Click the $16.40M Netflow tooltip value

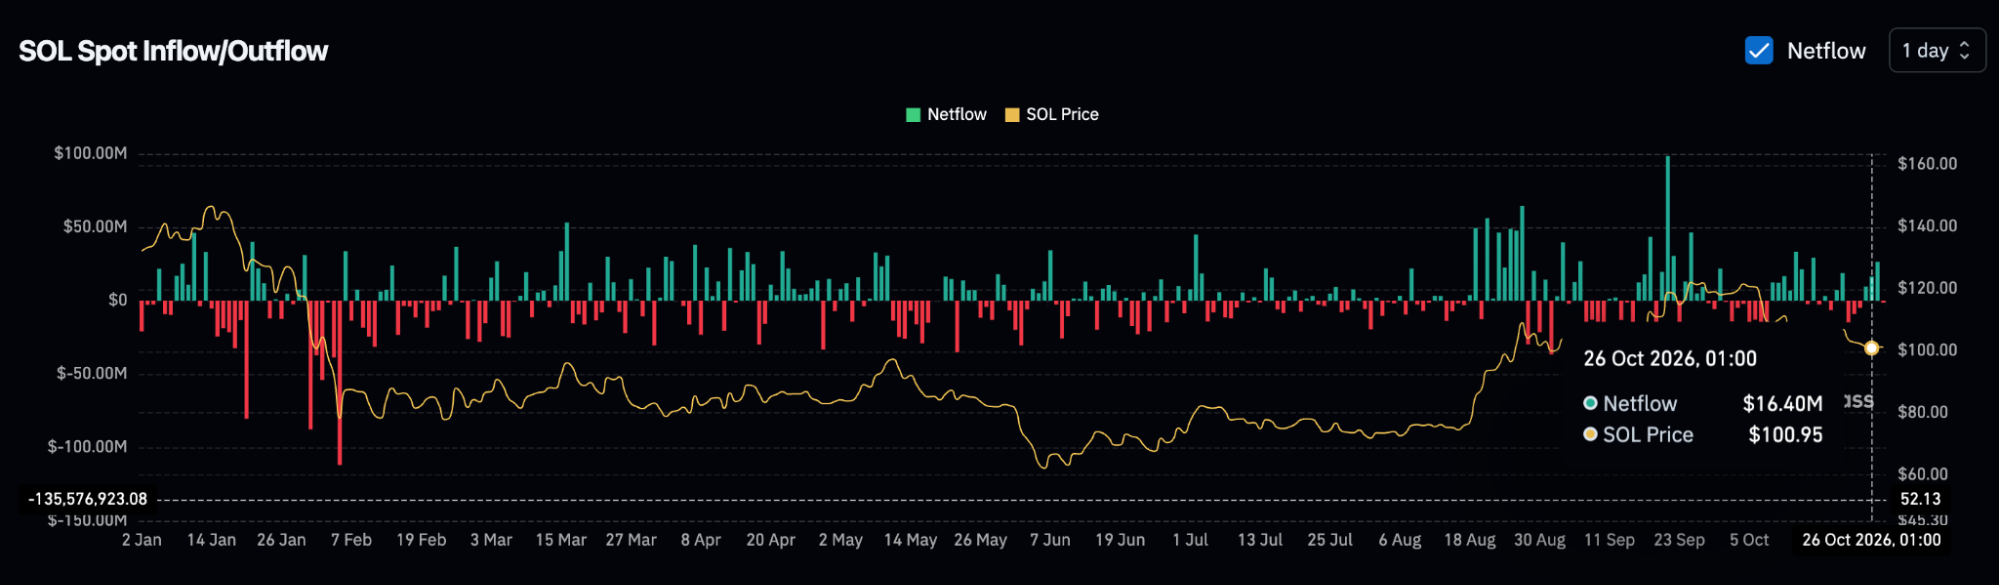[1782, 404]
